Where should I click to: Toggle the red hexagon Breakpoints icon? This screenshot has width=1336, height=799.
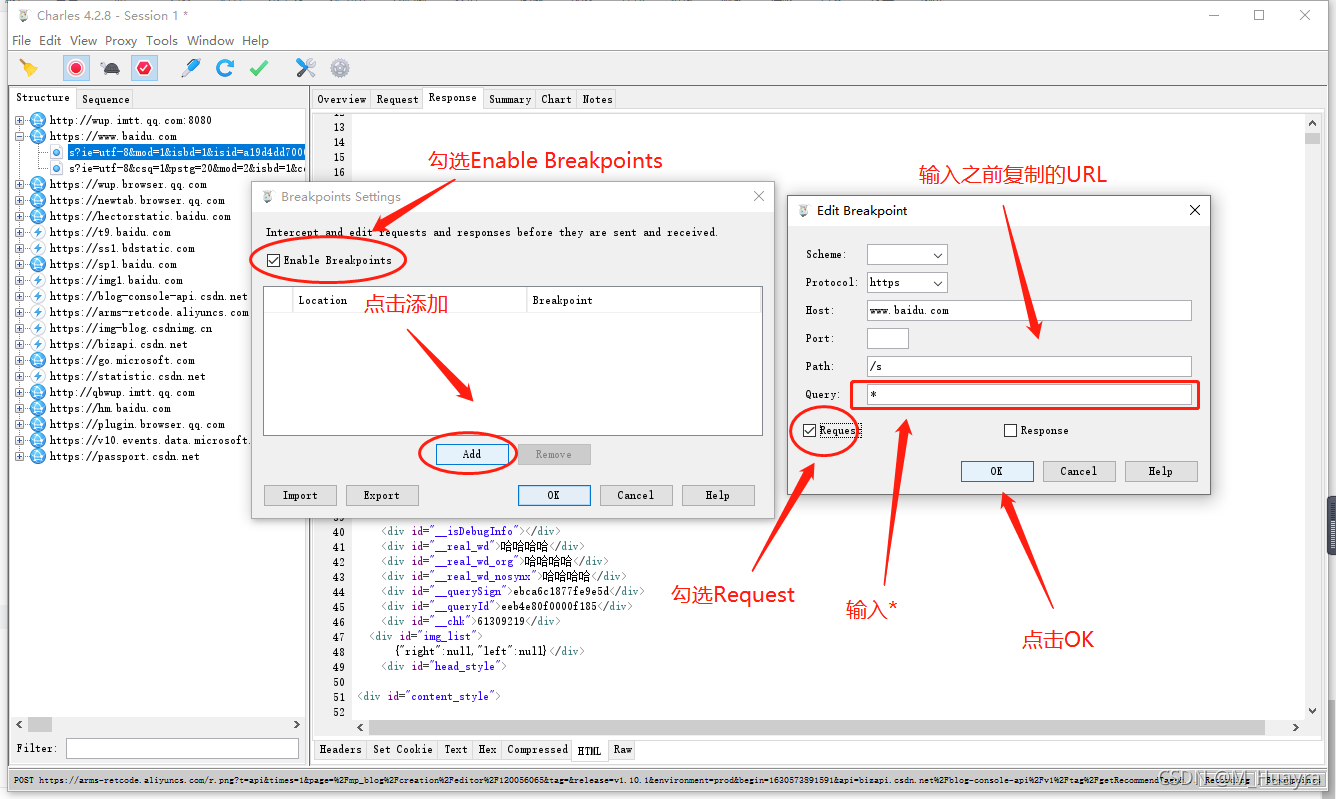144,68
